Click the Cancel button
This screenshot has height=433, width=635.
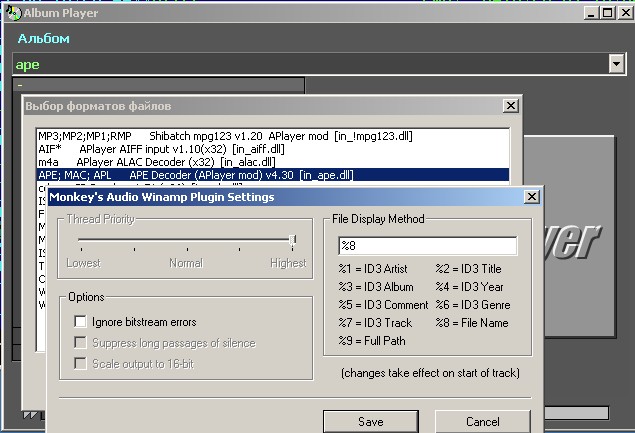482,422
